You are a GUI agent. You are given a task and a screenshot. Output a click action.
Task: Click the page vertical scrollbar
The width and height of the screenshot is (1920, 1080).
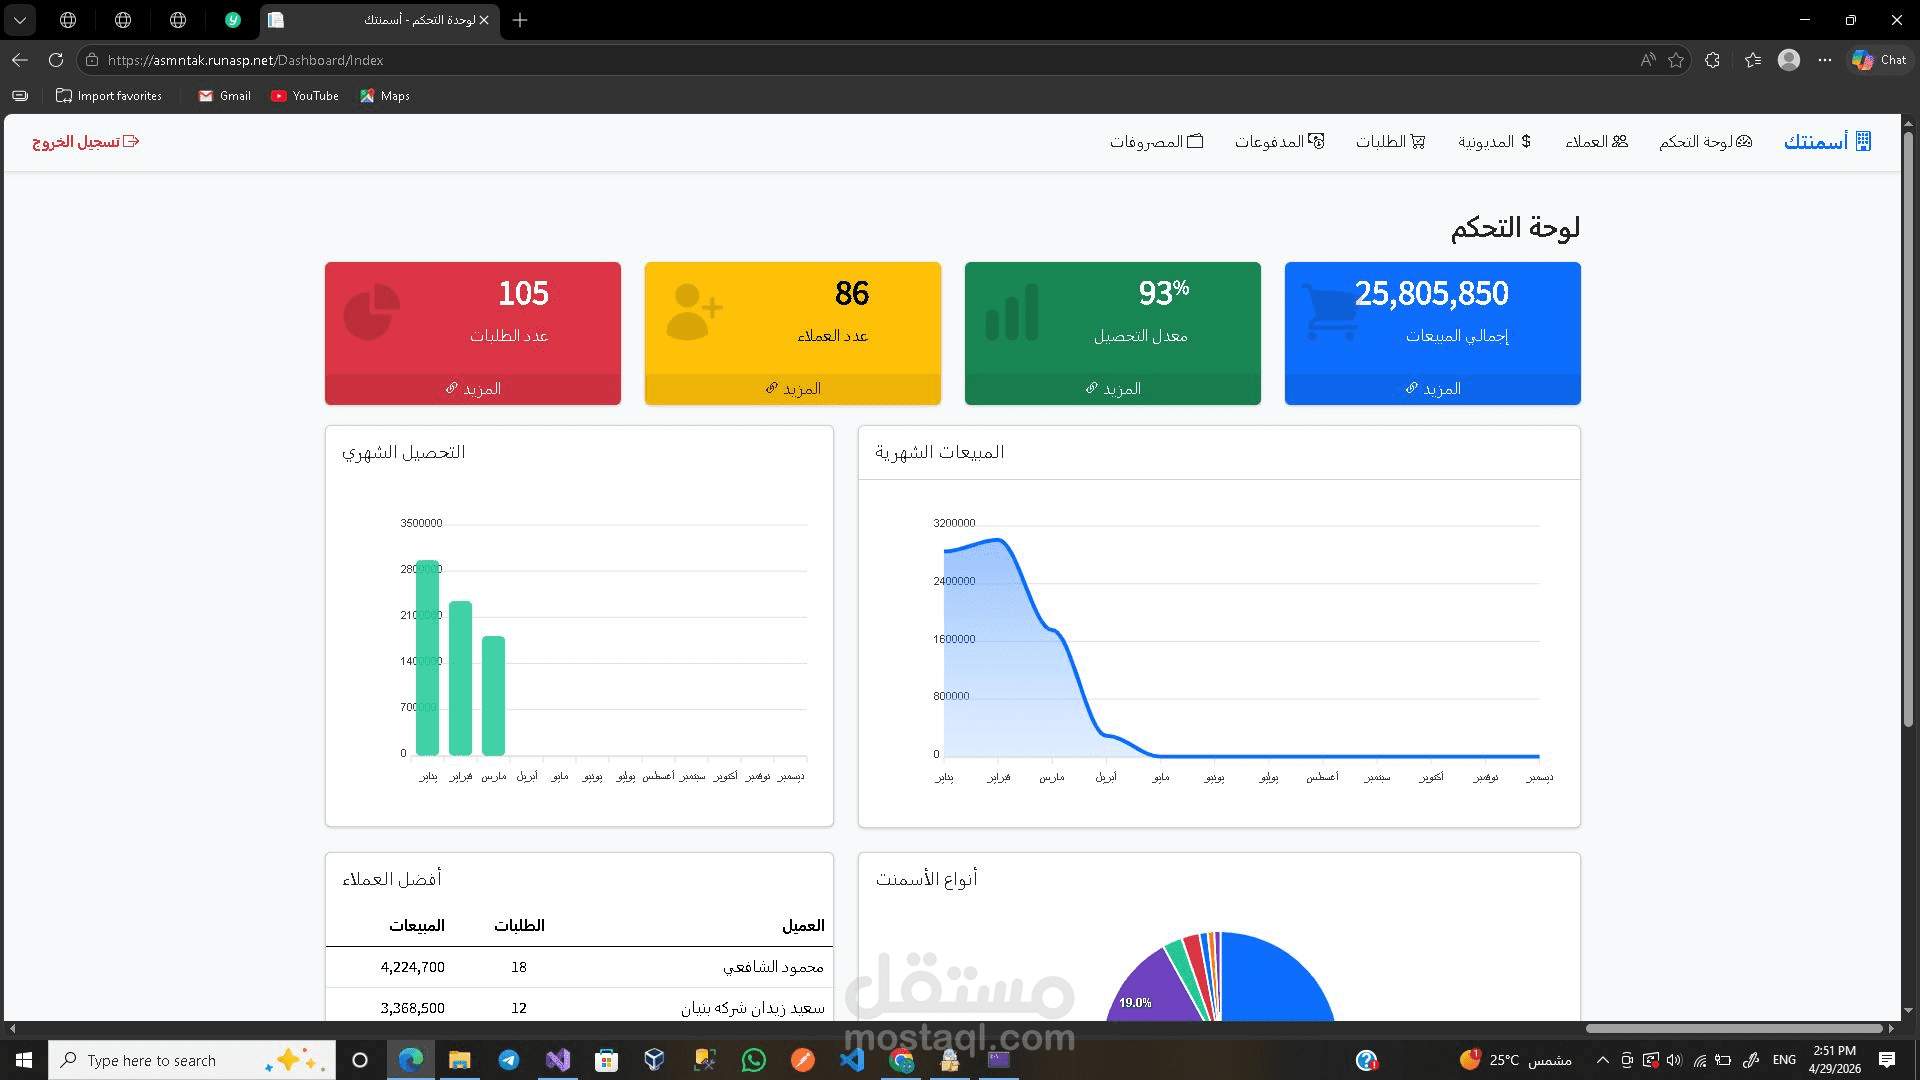click(1908, 430)
